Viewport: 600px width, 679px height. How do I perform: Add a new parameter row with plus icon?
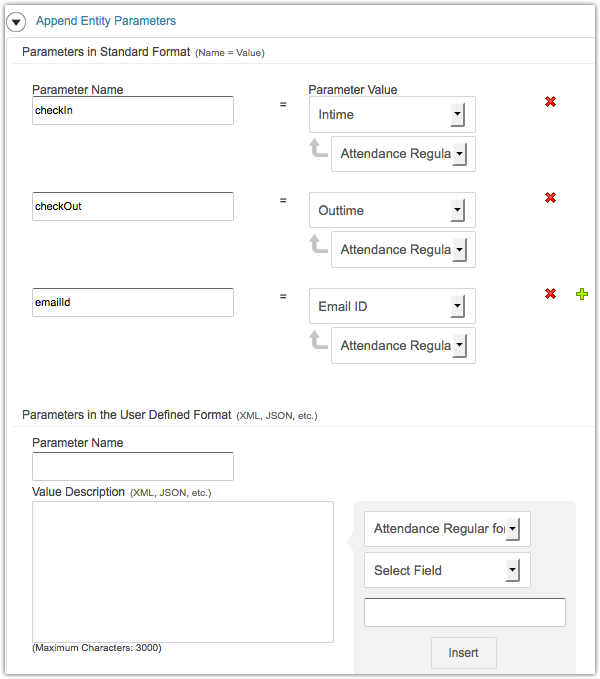(582, 294)
